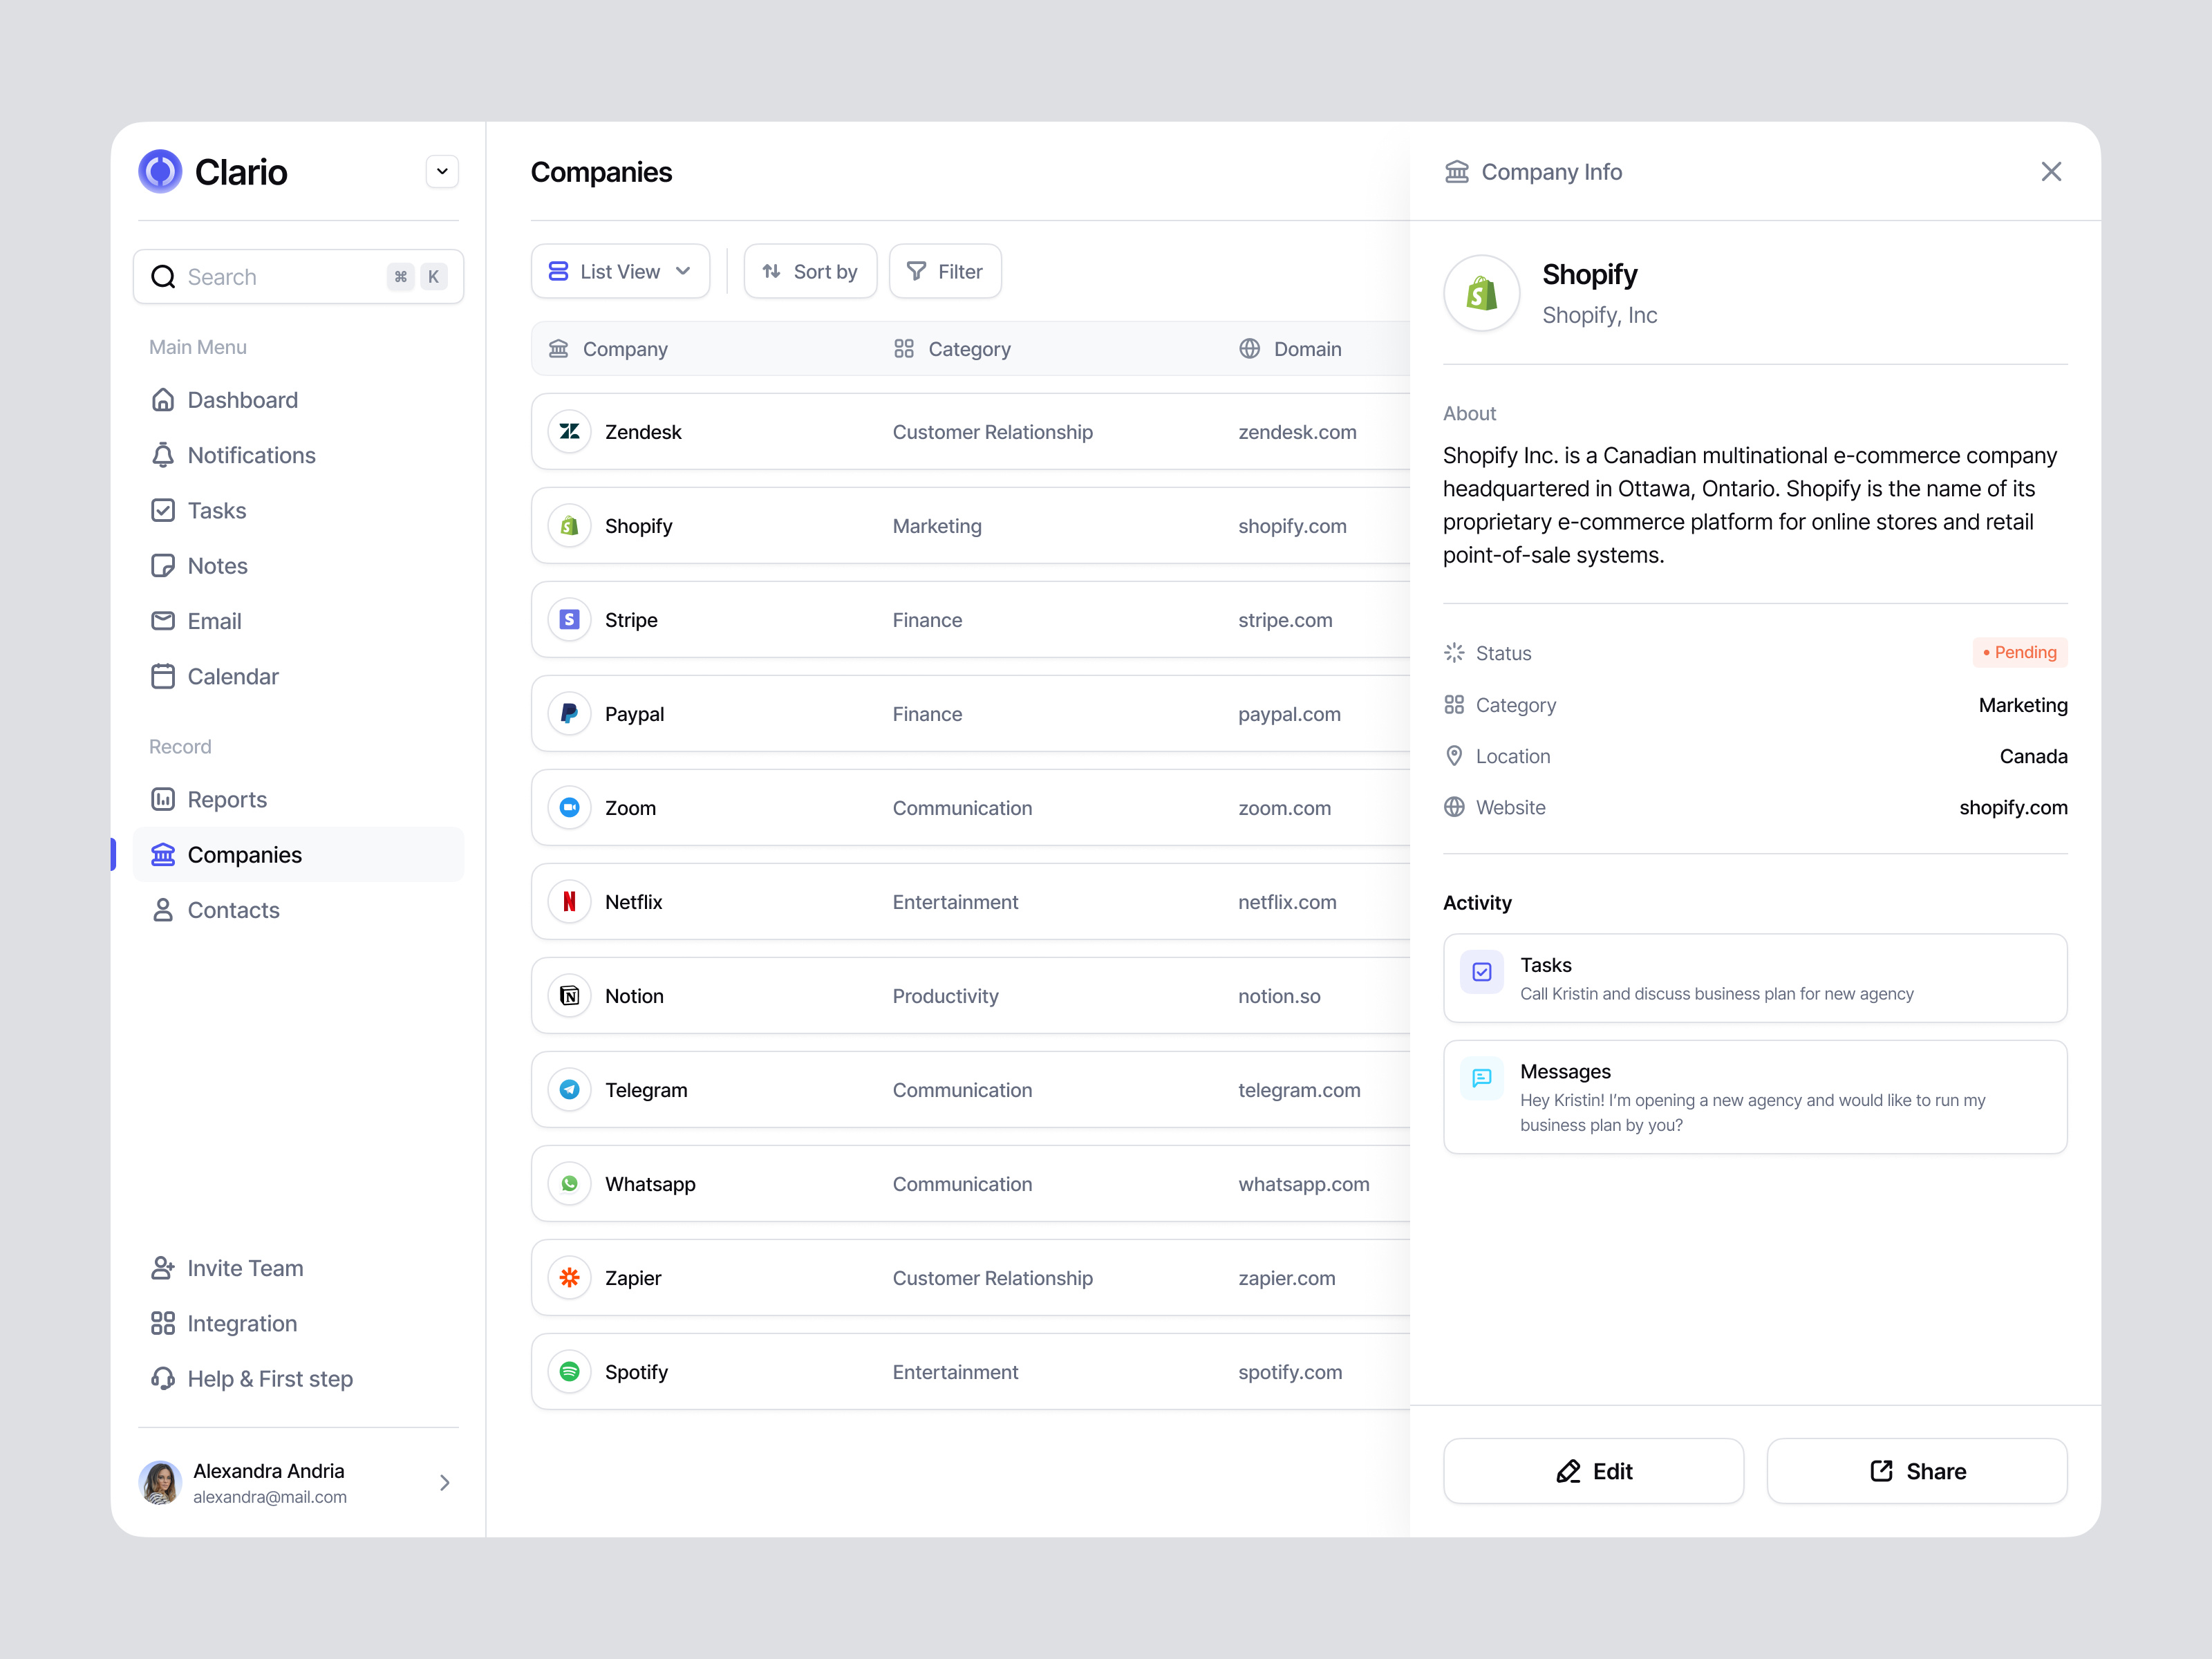Click Zapier's Customer Relationship category
Screen dimensions: 2212x1659
(992, 1278)
